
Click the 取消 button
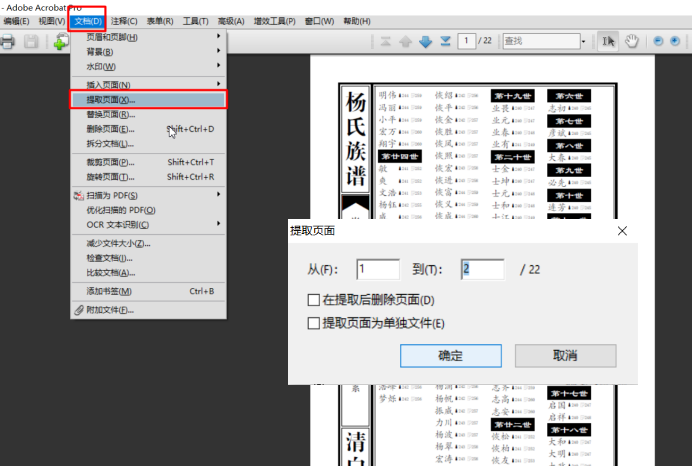click(x=565, y=356)
